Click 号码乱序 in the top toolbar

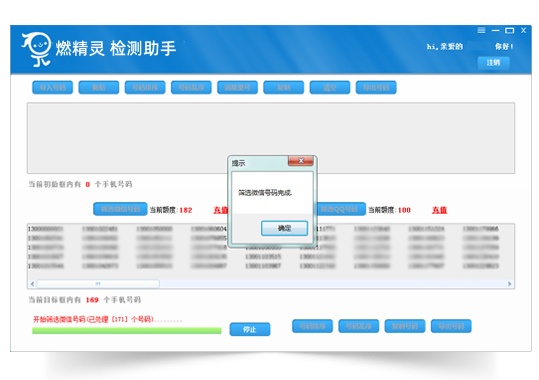point(191,87)
